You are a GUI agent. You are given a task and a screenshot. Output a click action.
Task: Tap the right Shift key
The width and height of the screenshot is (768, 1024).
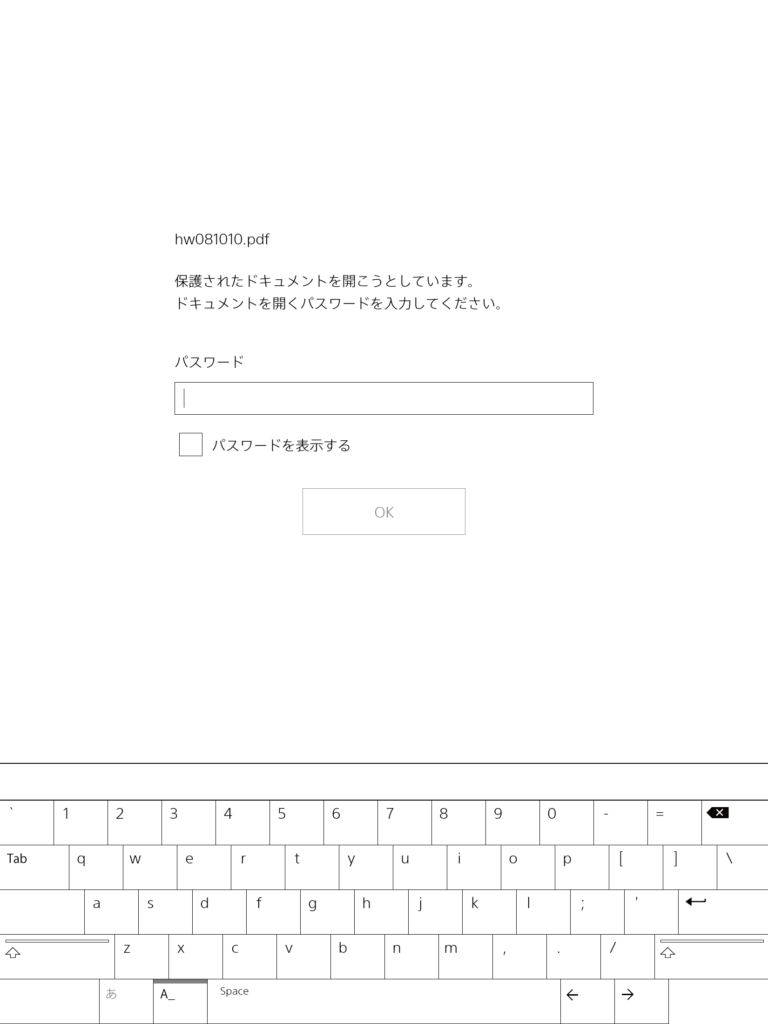click(x=711, y=957)
